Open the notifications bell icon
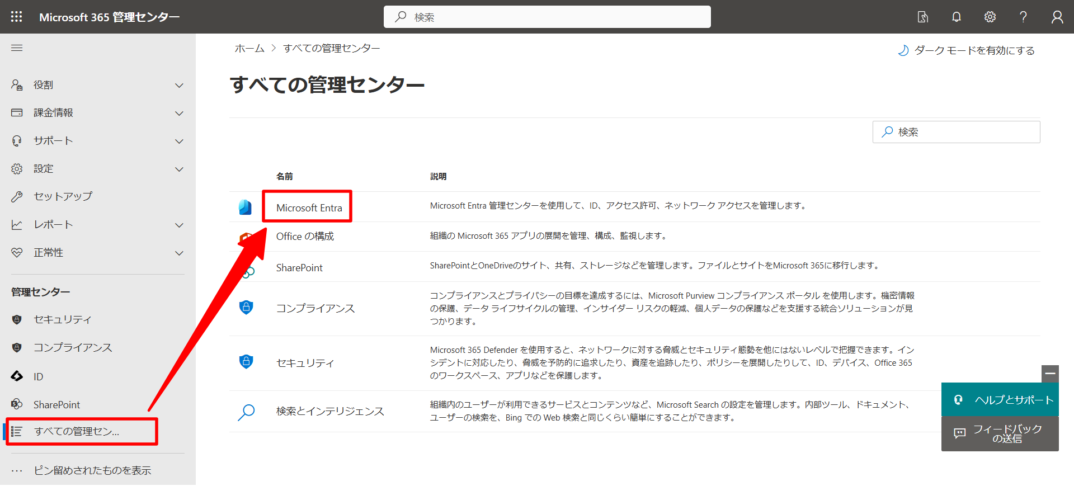This screenshot has width=1074, height=486. pos(957,17)
